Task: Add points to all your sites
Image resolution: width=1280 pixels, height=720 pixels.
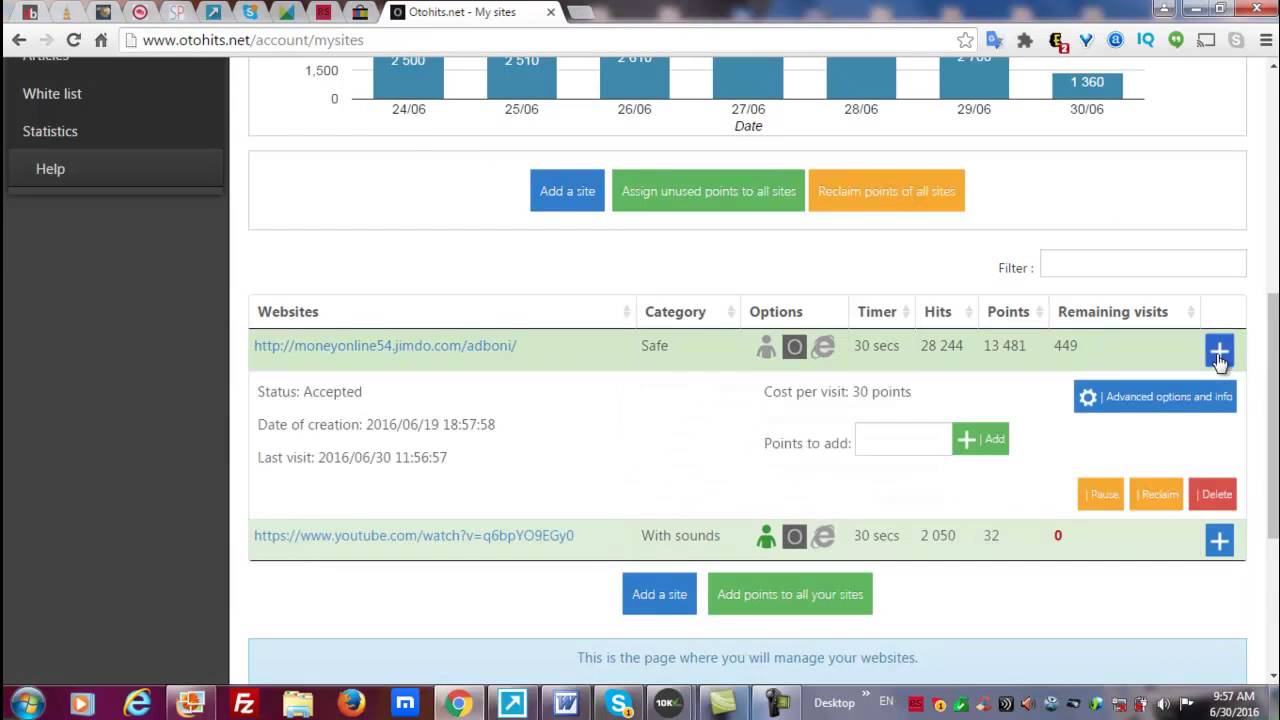Action: (790, 594)
